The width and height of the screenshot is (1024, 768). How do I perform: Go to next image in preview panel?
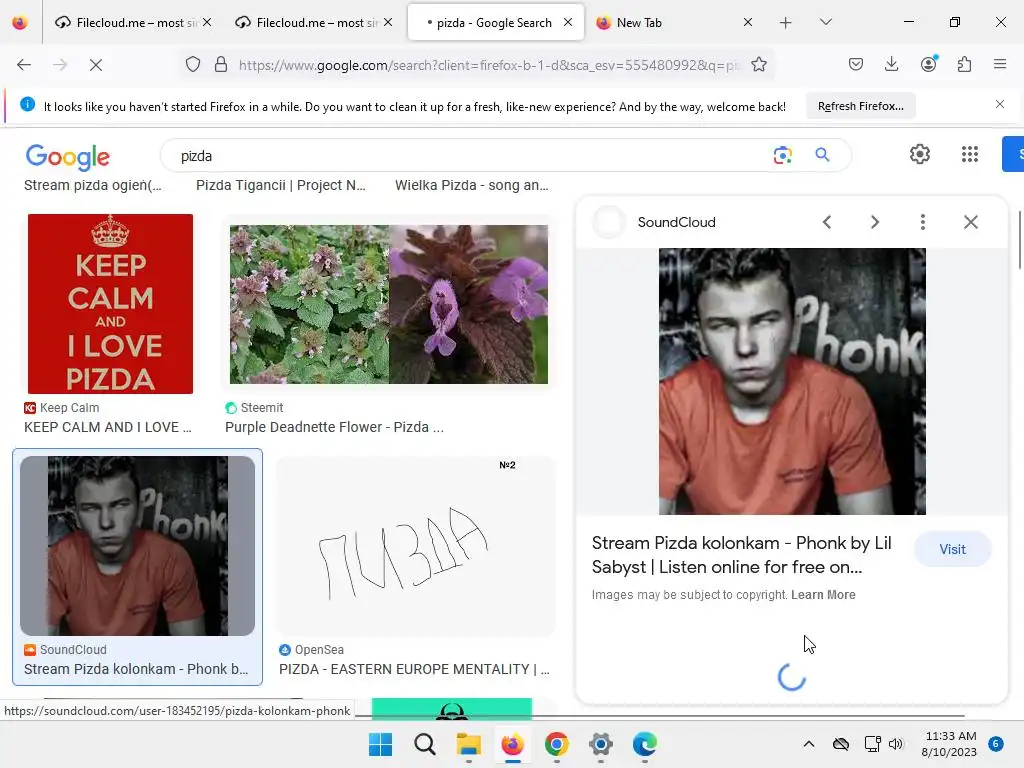point(875,222)
